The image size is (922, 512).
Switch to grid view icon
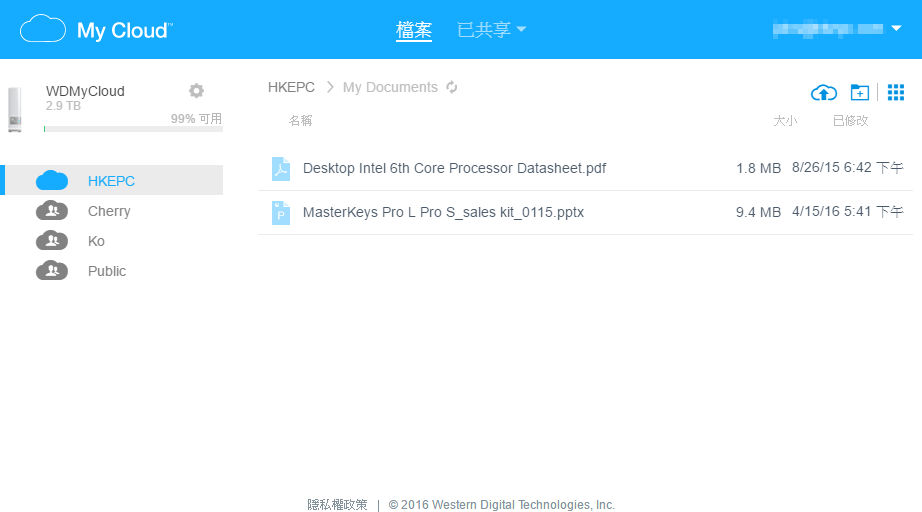[x=896, y=92]
